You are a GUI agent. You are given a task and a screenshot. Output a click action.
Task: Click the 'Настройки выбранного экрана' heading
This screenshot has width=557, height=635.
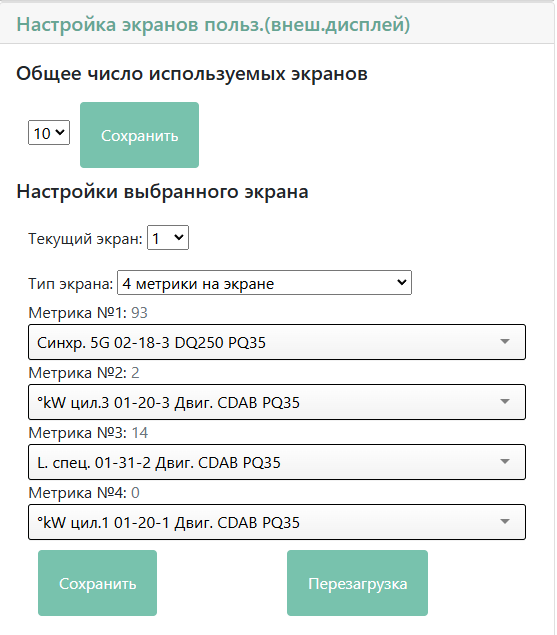162,192
